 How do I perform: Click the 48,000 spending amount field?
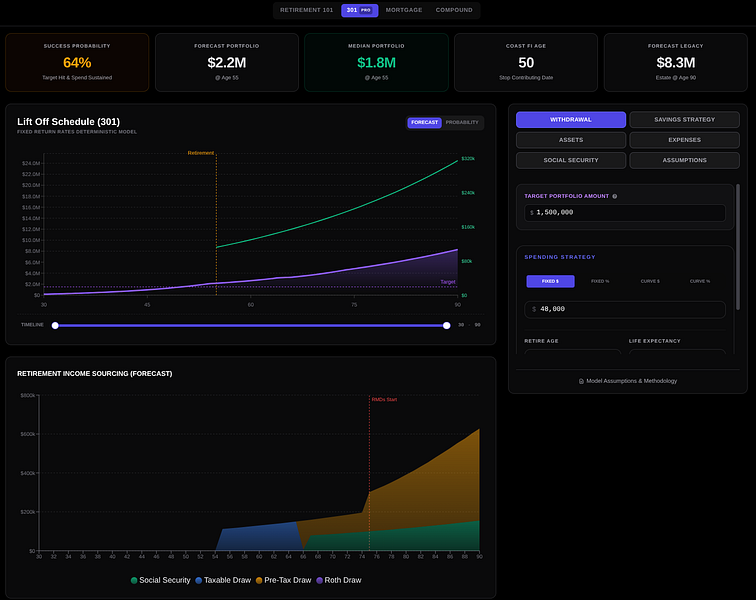coord(624,309)
